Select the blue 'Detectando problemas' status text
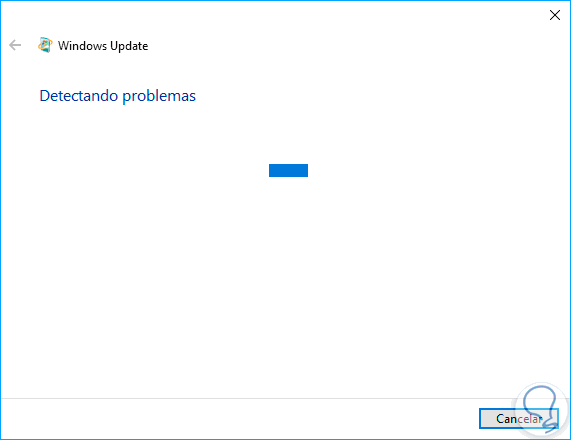This screenshot has width=571, height=440. point(118,96)
